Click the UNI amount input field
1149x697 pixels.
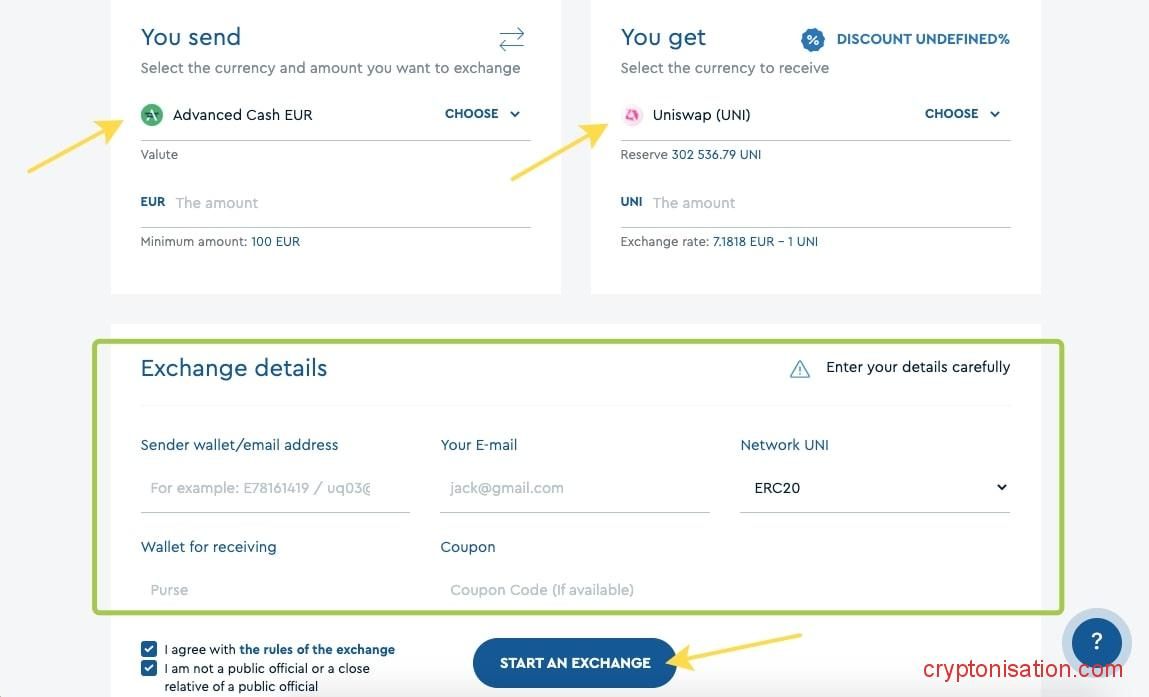(830, 203)
